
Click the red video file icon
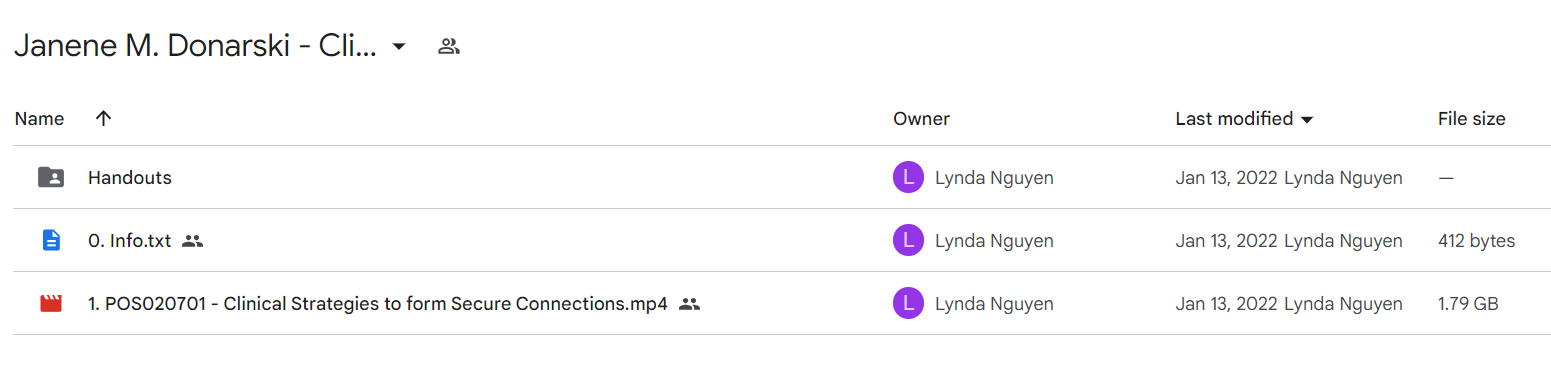coord(51,303)
